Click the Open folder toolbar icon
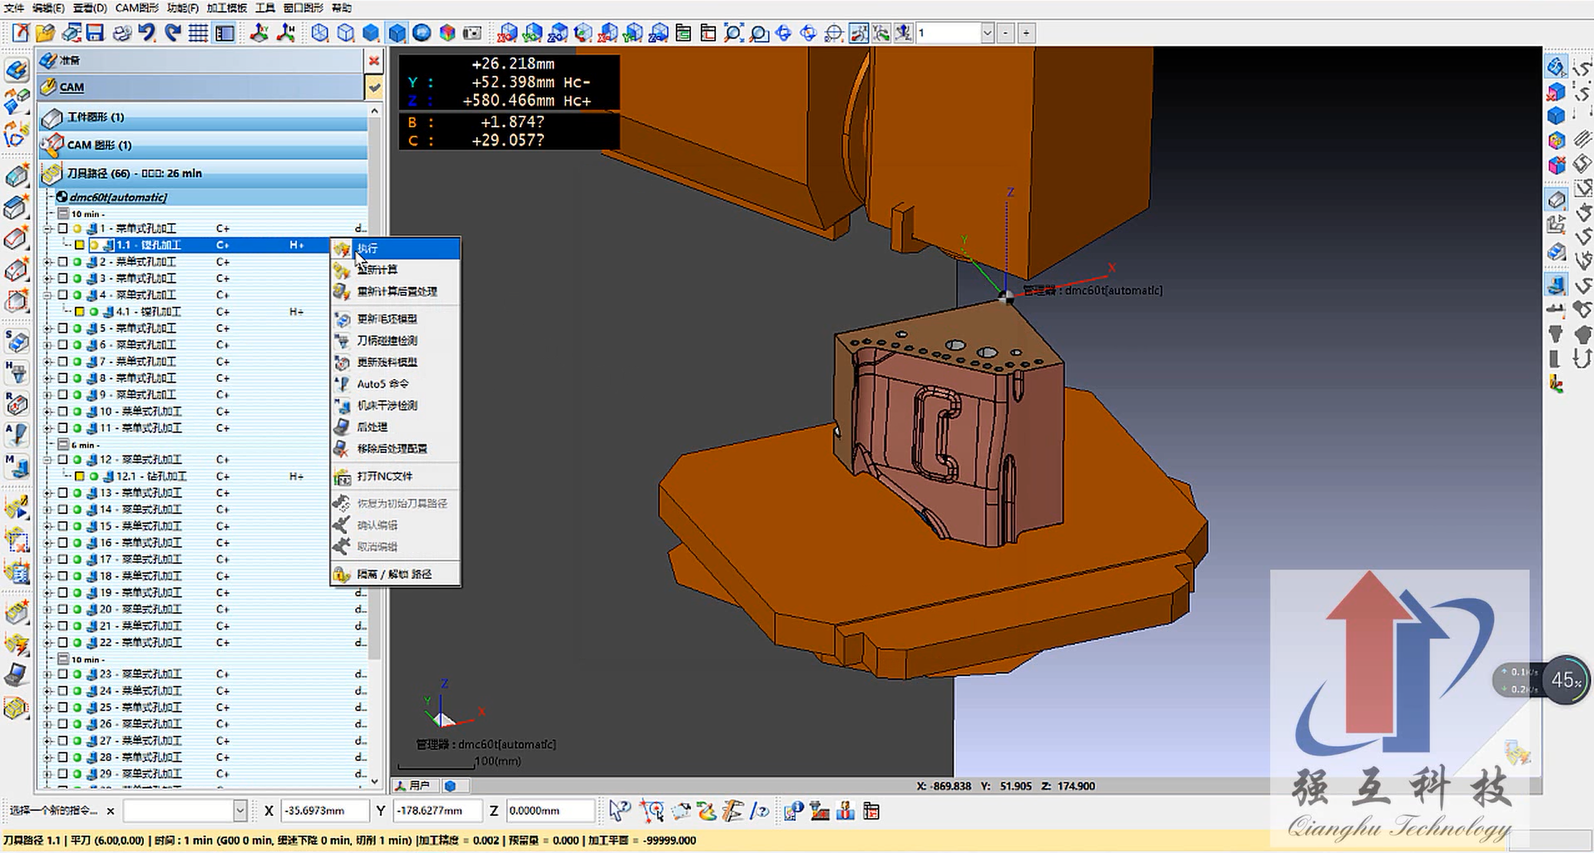1594x853 pixels. [x=45, y=33]
